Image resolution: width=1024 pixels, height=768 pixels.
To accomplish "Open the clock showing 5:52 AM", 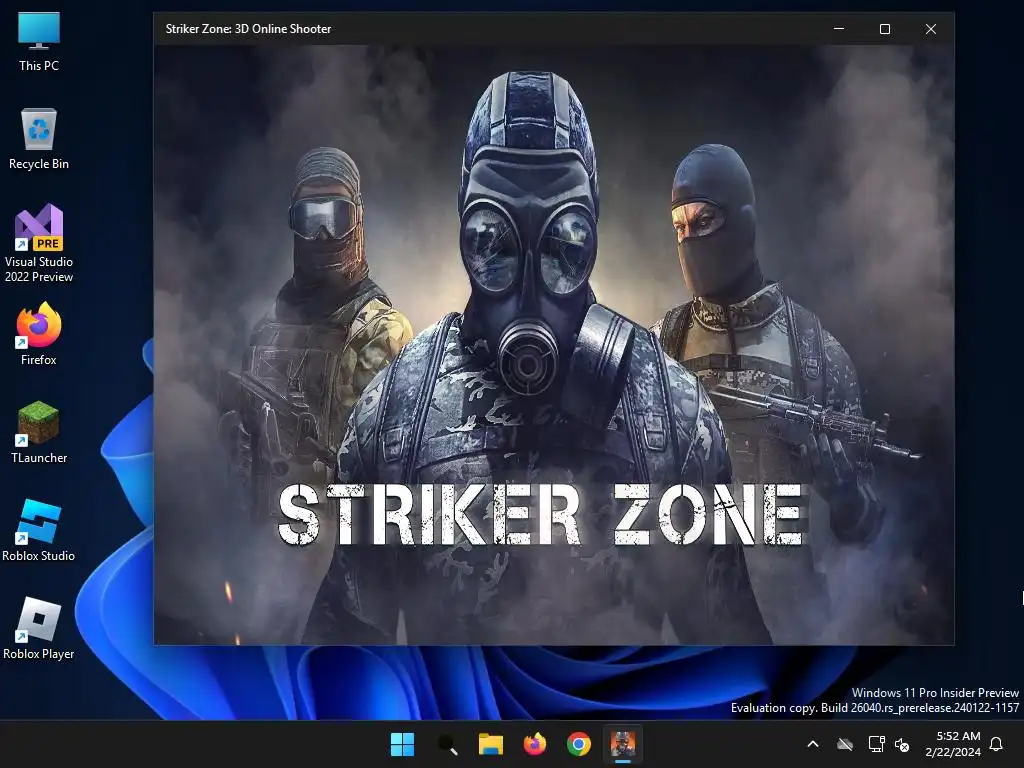I will coord(953,744).
